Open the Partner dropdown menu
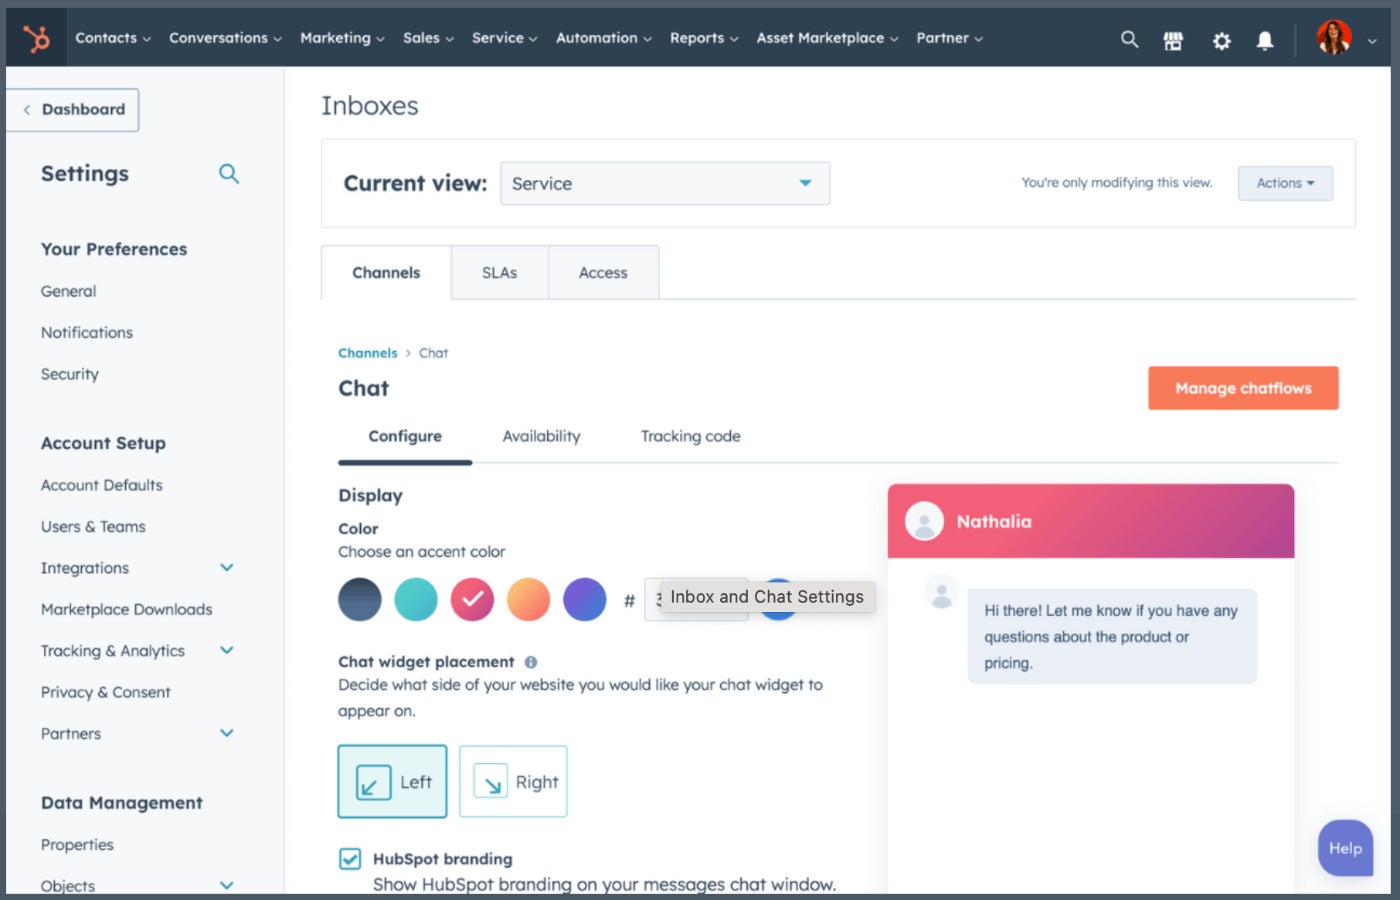 [949, 38]
